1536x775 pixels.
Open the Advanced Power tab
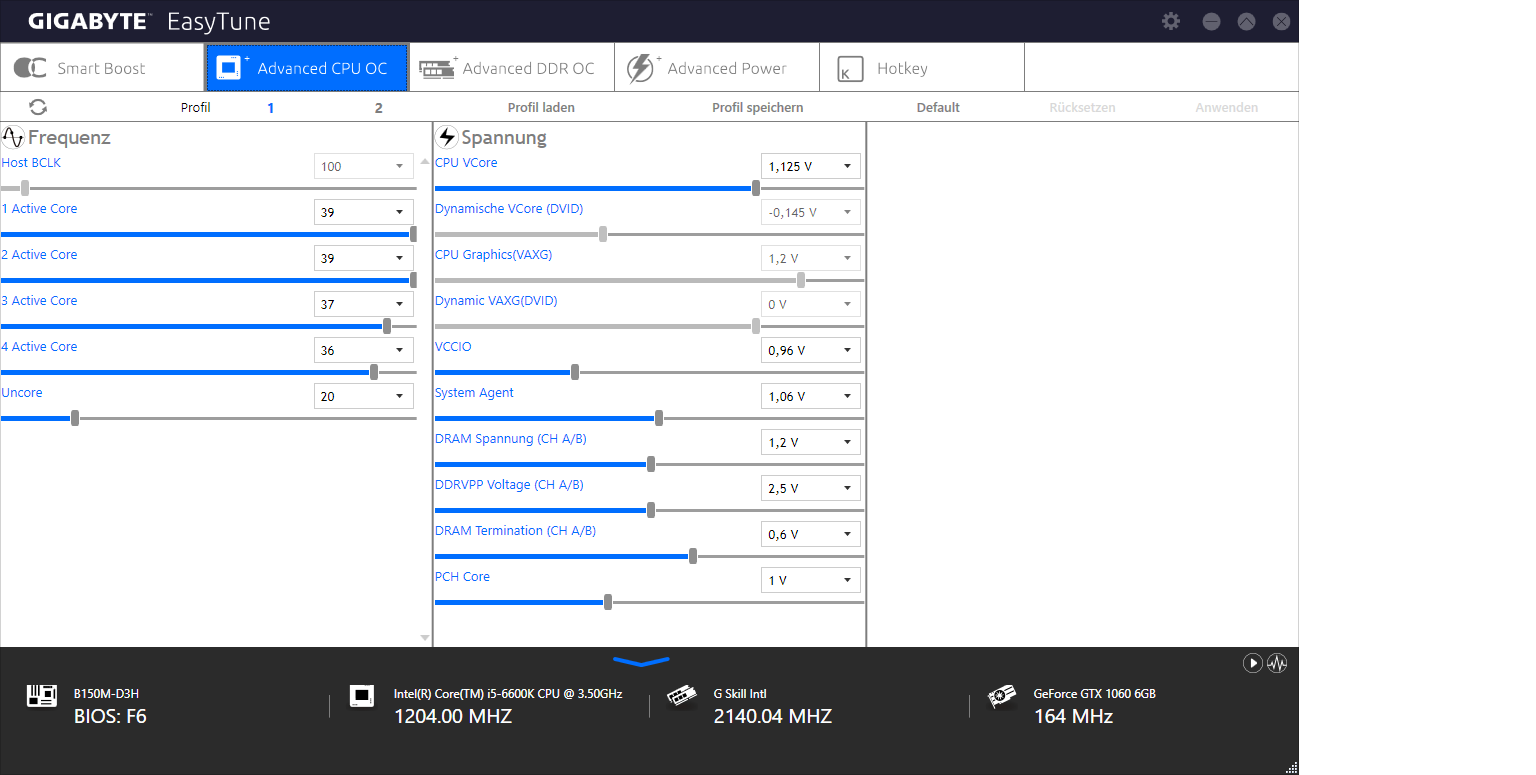pyautogui.click(x=717, y=68)
